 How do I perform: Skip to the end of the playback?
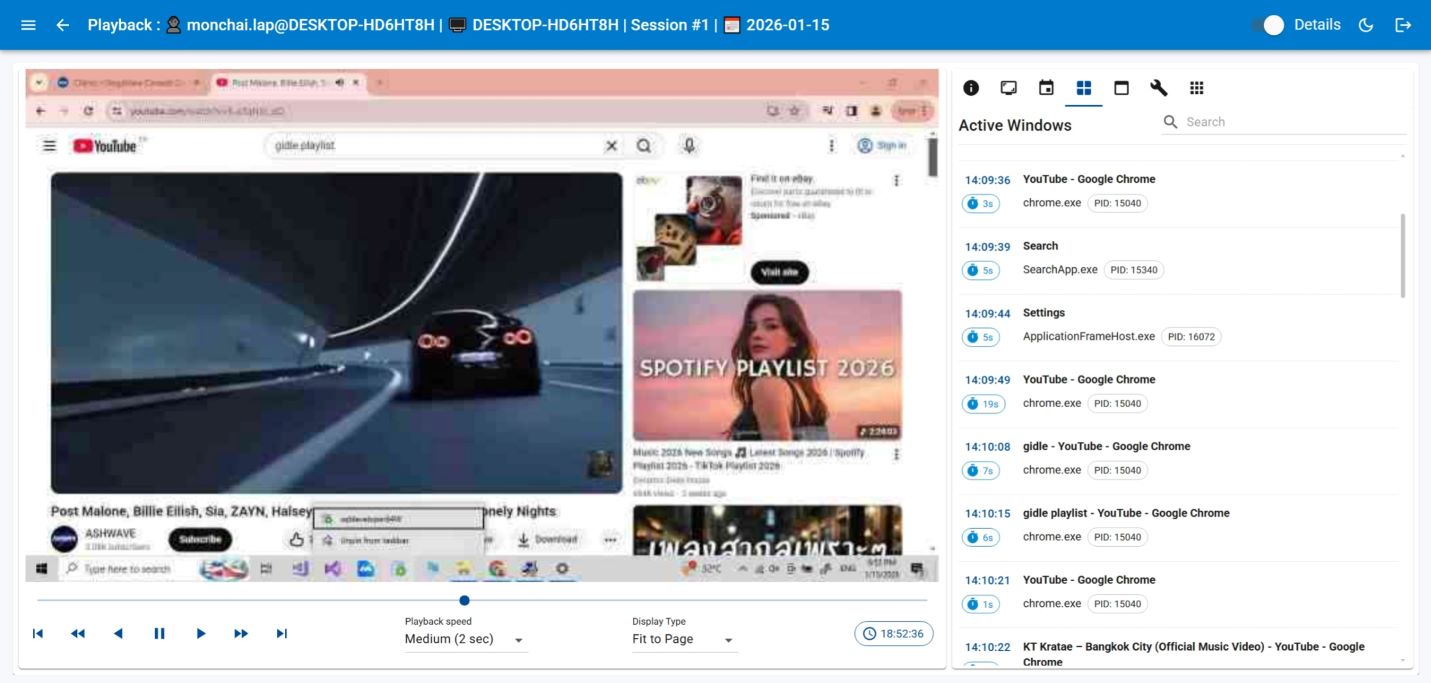[281, 633]
